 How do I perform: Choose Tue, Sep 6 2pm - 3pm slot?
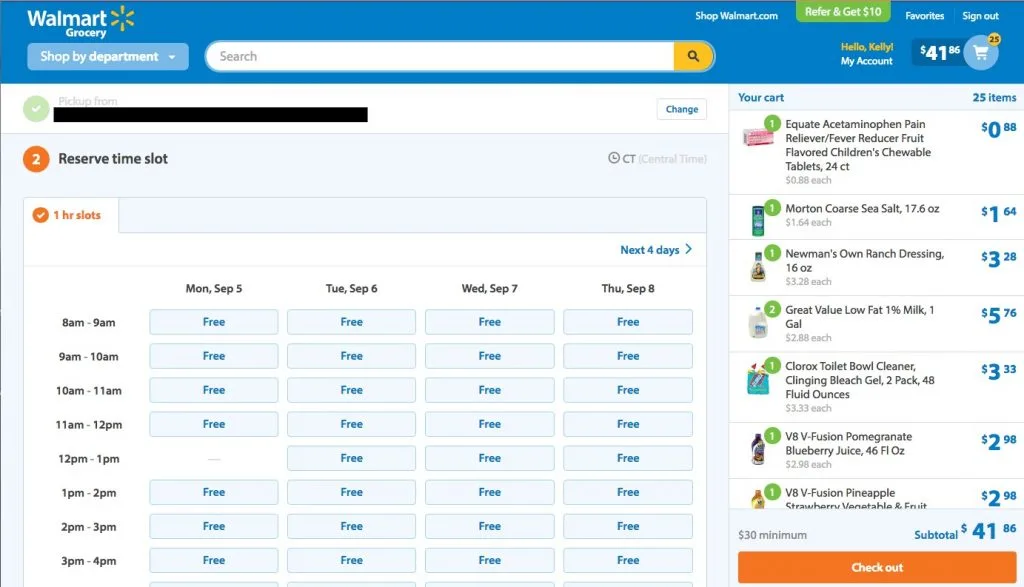click(351, 526)
